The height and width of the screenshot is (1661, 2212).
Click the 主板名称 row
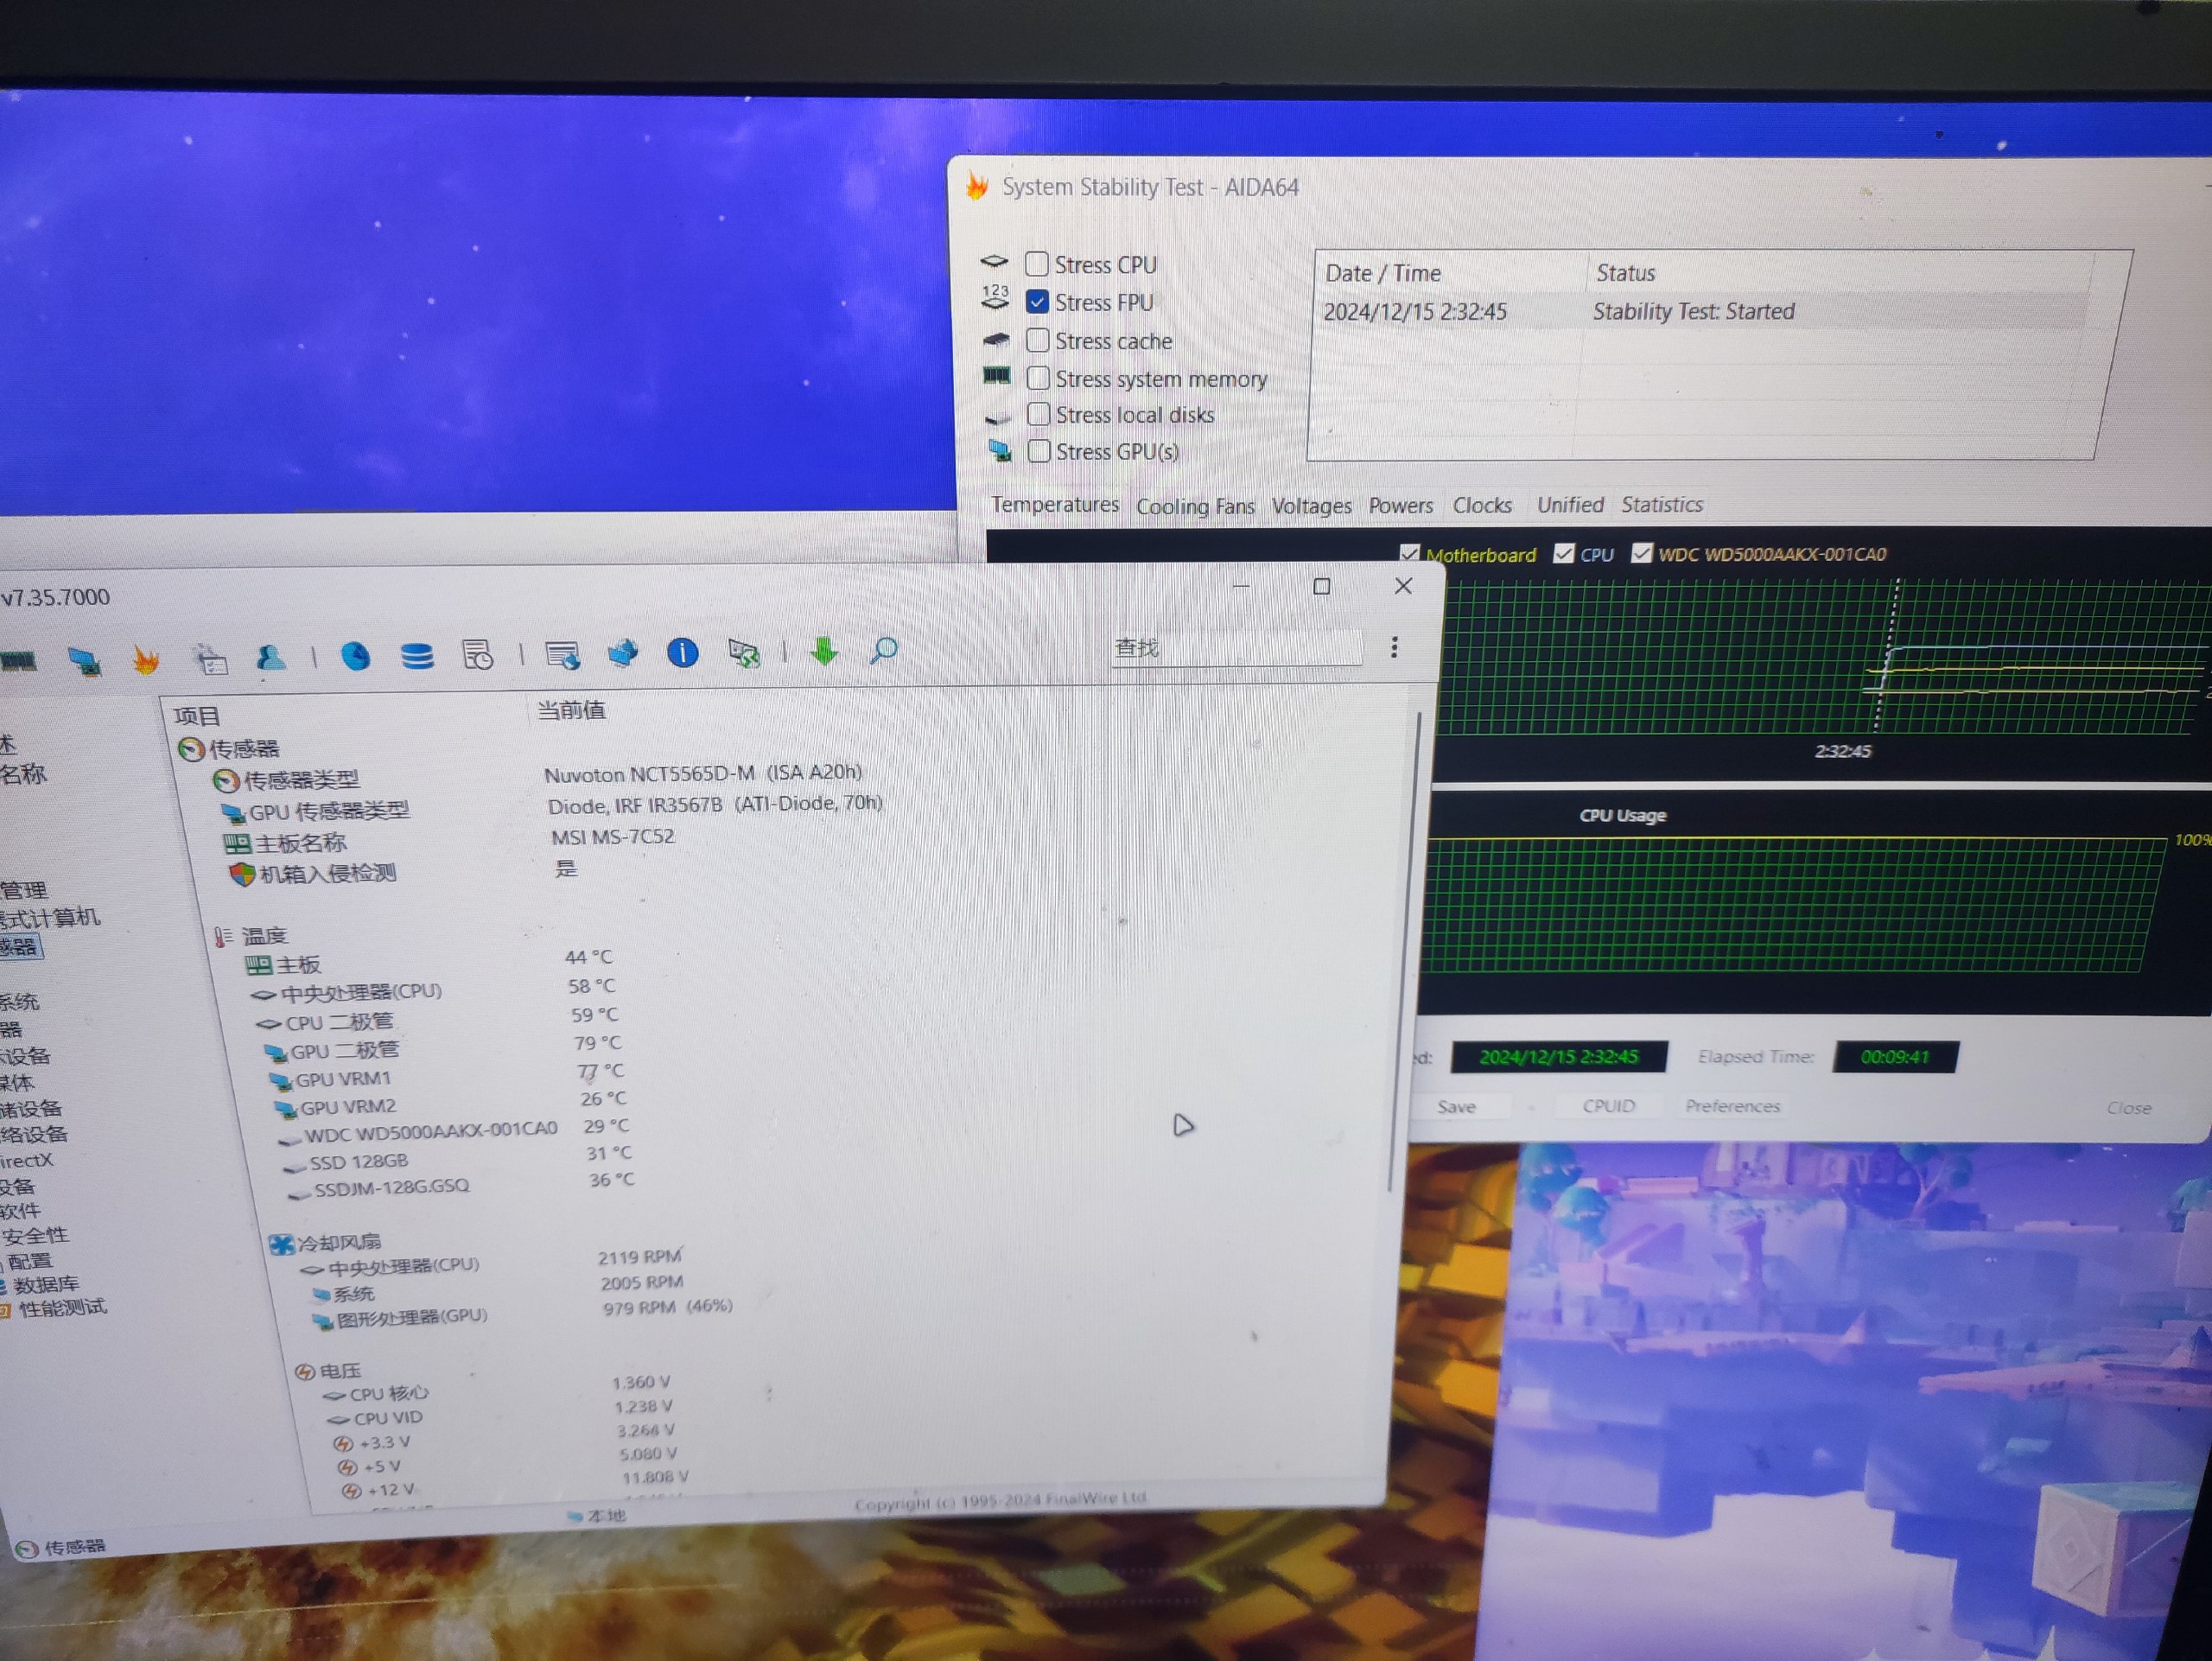tap(450, 840)
